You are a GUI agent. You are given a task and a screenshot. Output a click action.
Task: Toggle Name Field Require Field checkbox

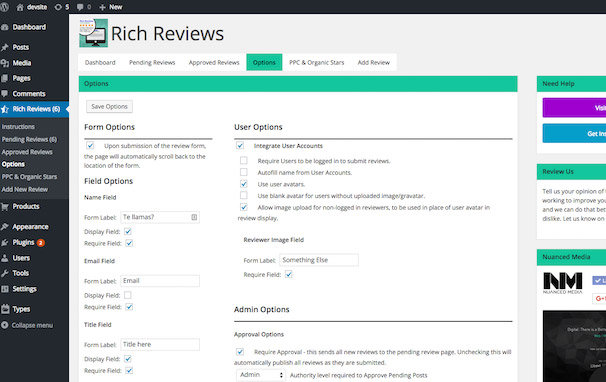129,243
